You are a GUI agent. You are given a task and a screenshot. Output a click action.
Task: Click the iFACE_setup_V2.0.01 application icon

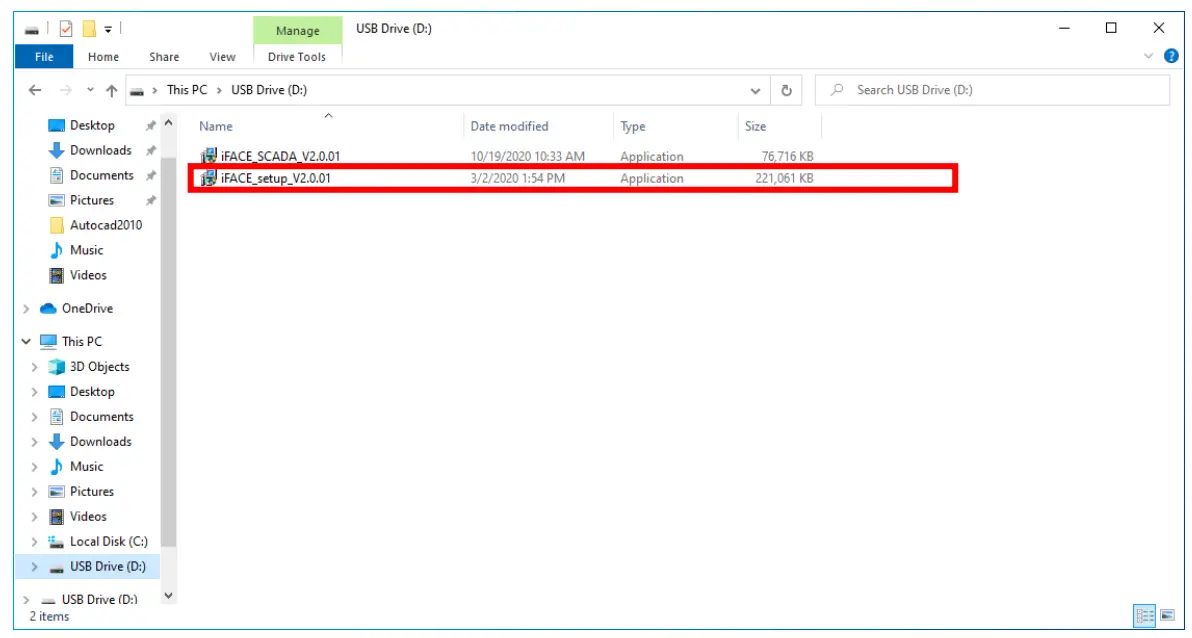point(208,179)
